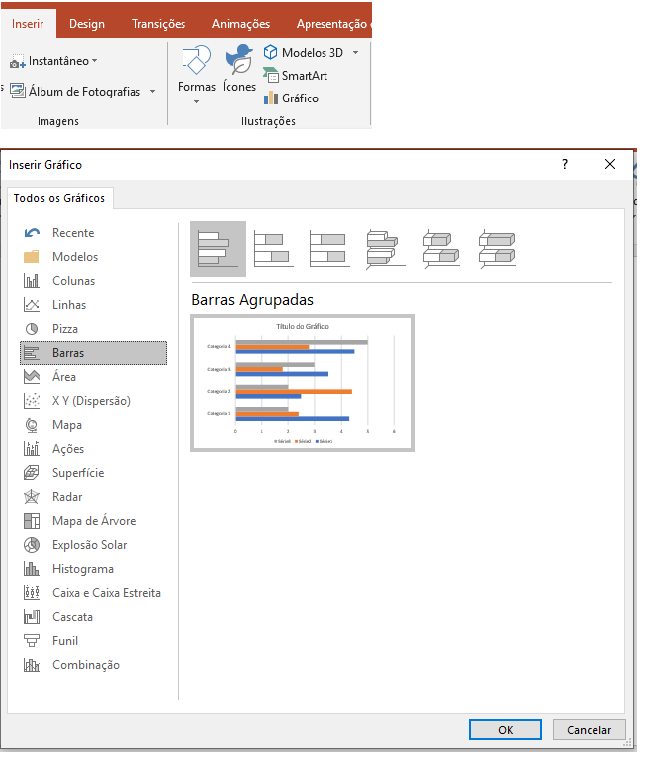Expand the Álbum de Fotografias dropdown
The width and height of the screenshot is (671, 780).
pos(152,92)
